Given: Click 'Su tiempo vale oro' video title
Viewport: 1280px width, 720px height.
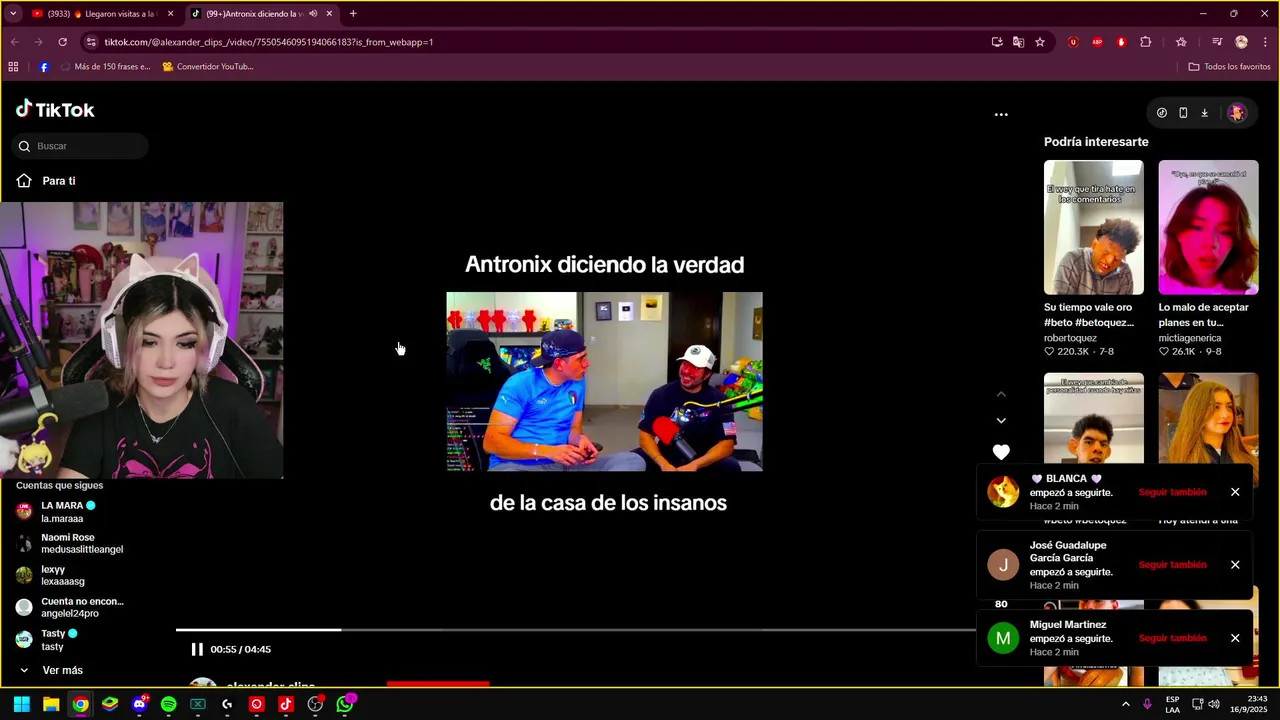Looking at the screenshot, I should pos(1089,315).
